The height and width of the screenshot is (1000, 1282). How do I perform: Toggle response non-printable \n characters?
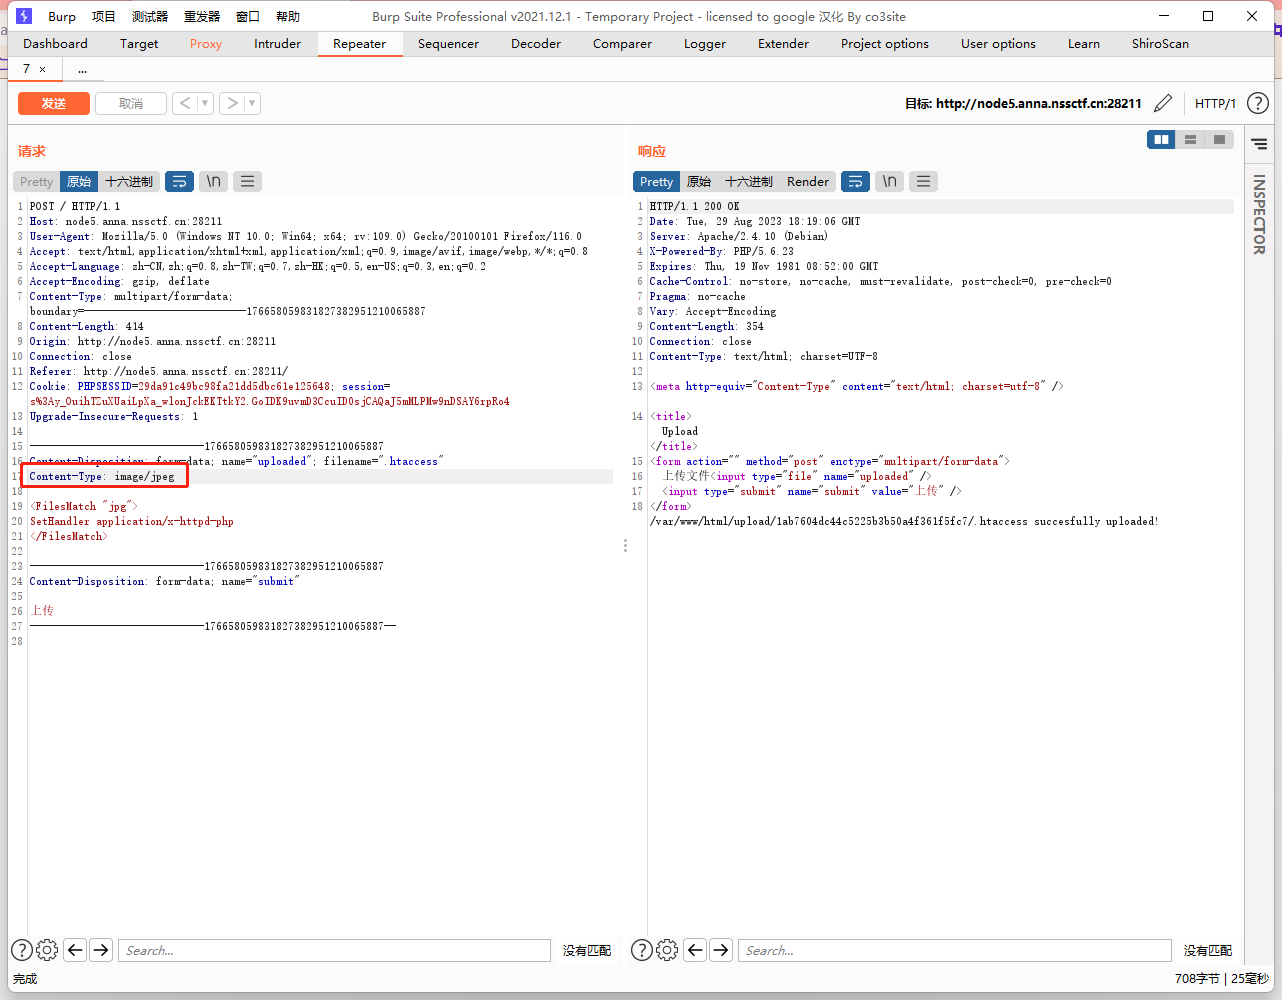point(889,181)
